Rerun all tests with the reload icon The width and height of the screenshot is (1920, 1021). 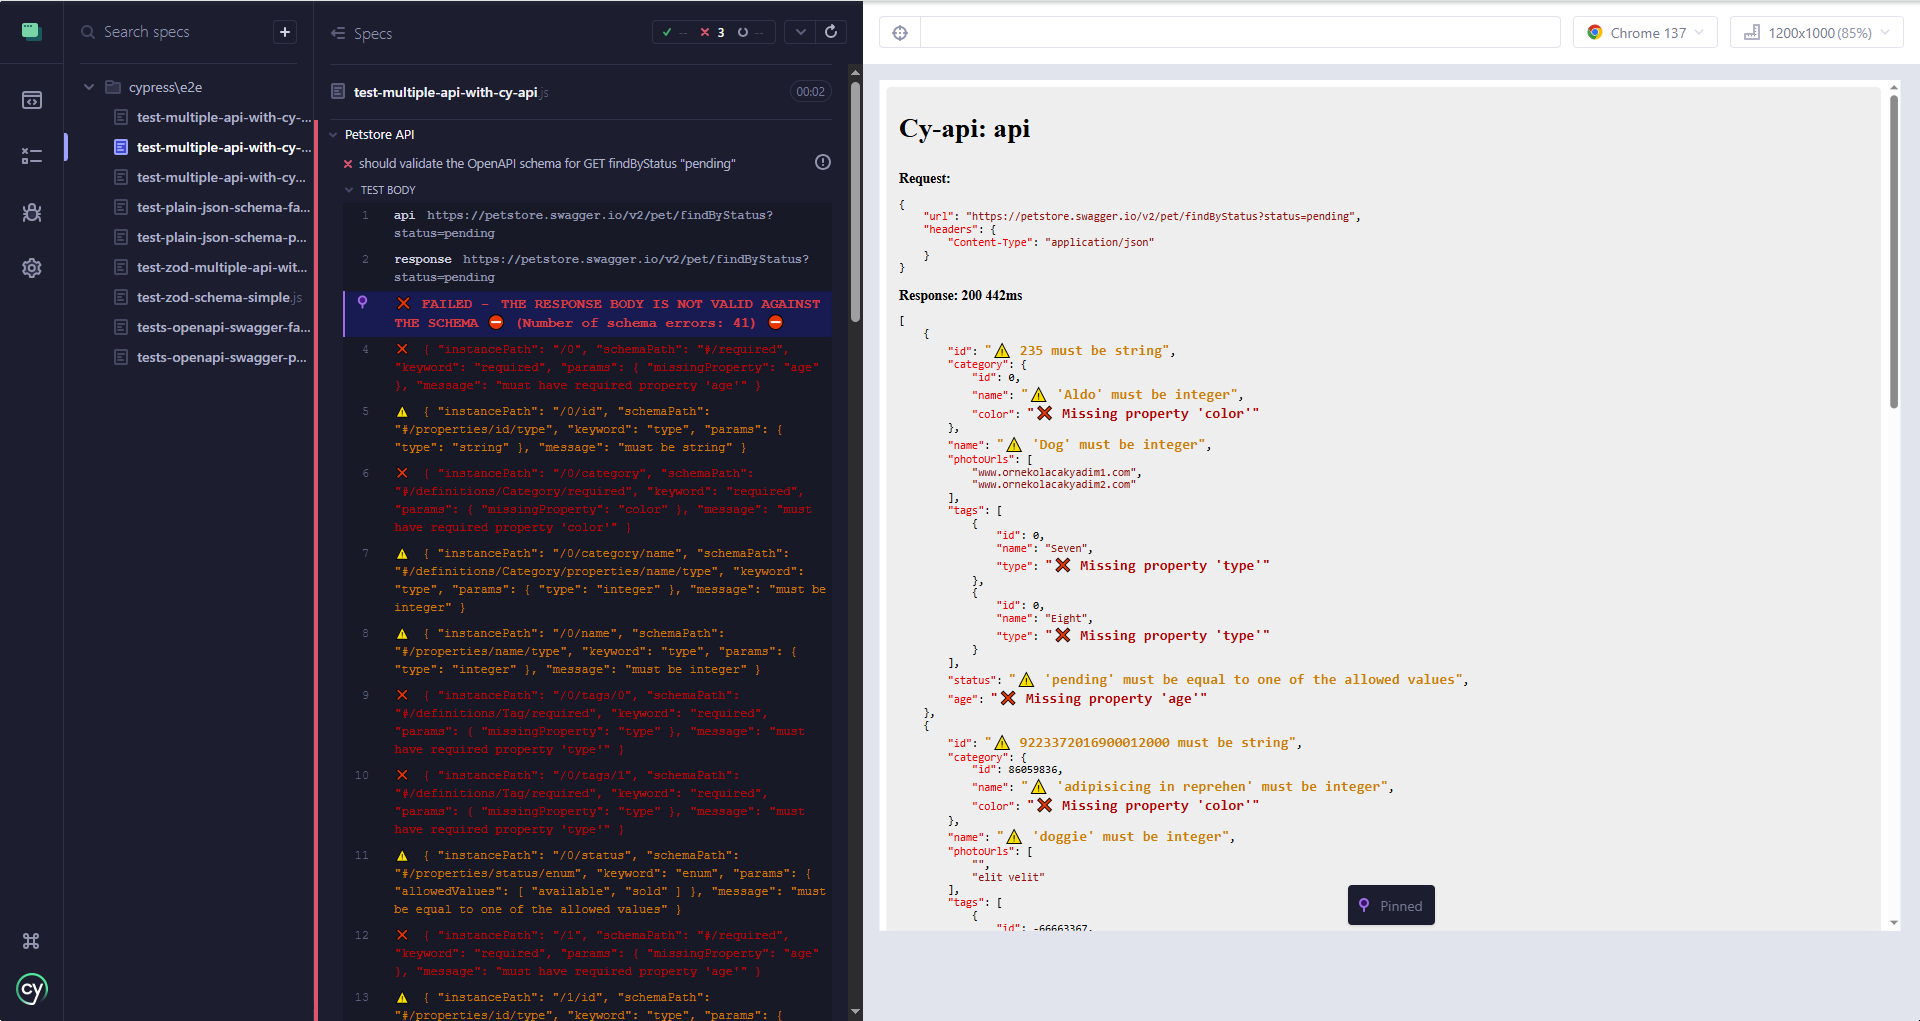831,32
